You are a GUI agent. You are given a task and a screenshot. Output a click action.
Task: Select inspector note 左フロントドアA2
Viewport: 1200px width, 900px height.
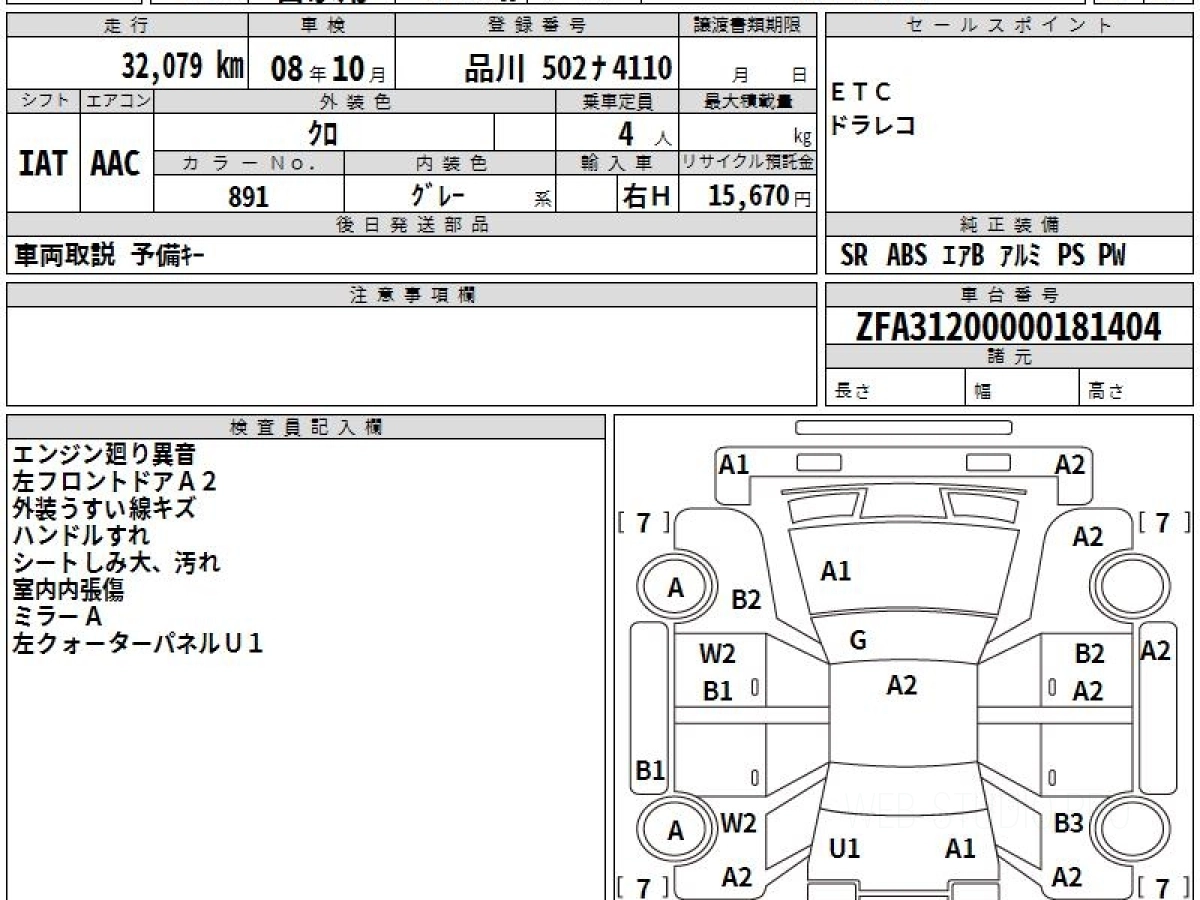pyautogui.click(x=114, y=482)
